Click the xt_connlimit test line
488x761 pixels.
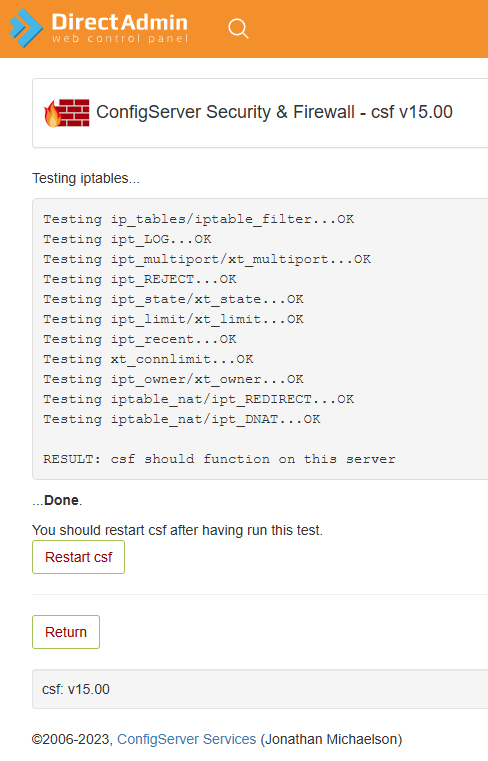click(148, 359)
